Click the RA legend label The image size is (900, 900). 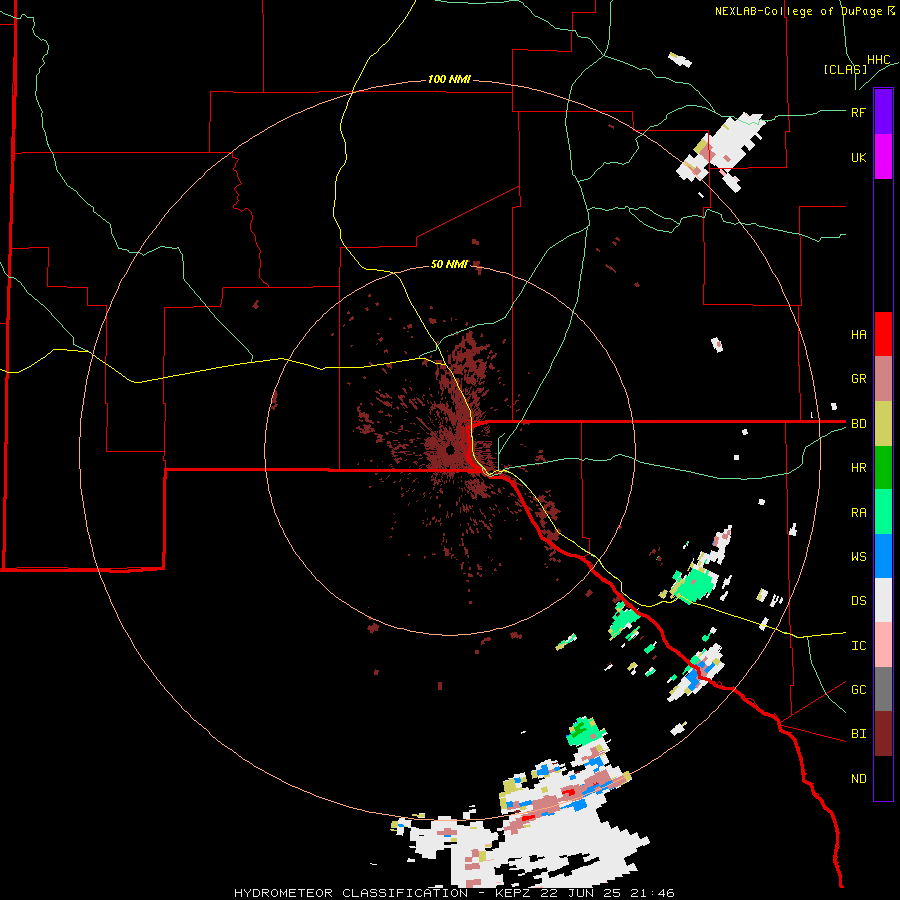tap(858, 513)
